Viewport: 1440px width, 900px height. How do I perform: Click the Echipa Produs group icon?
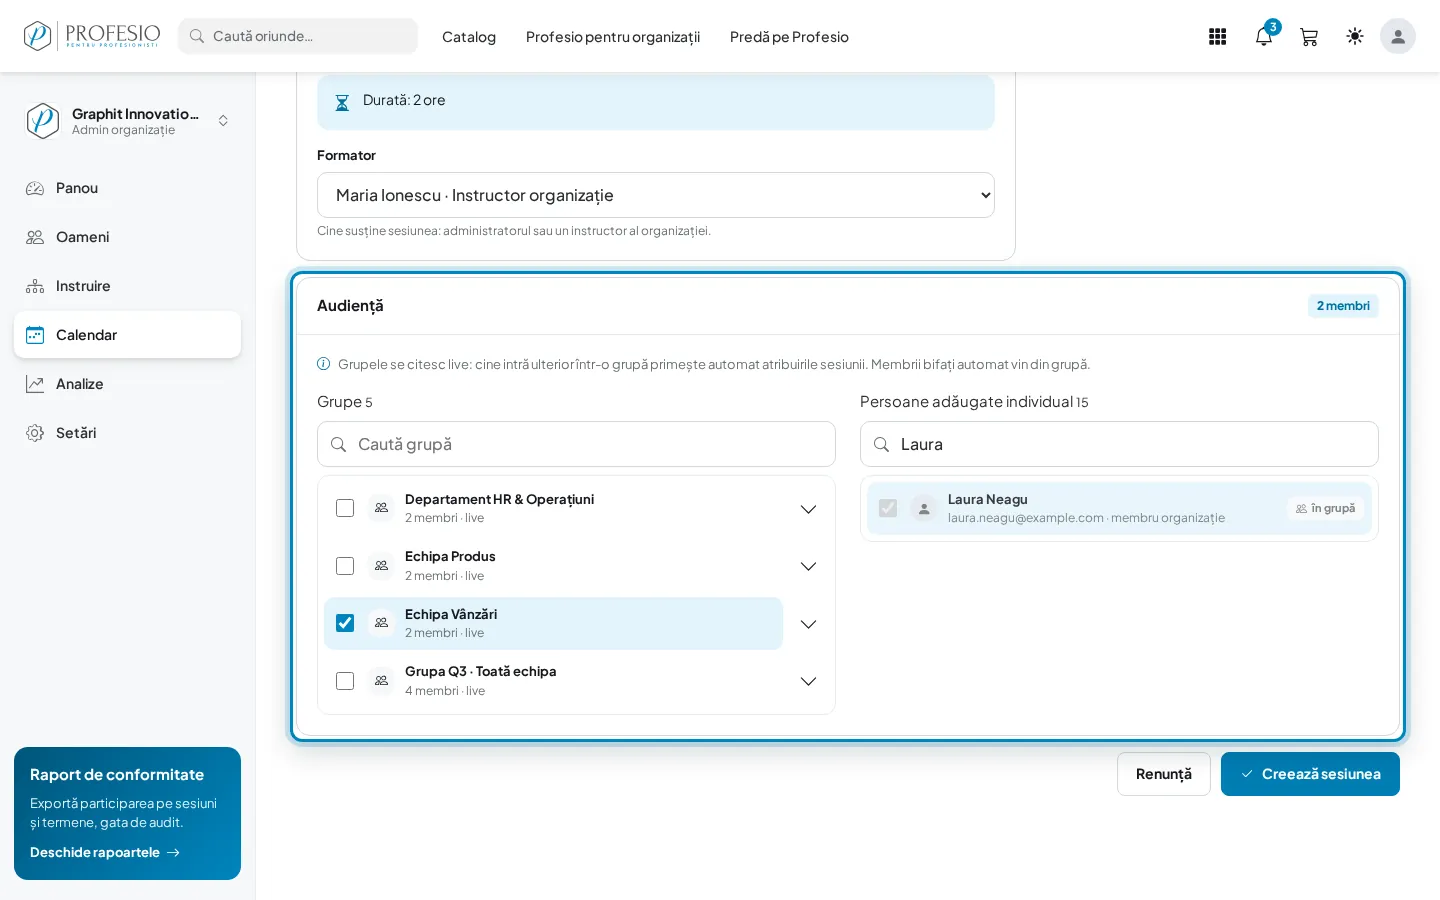tap(381, 566)
